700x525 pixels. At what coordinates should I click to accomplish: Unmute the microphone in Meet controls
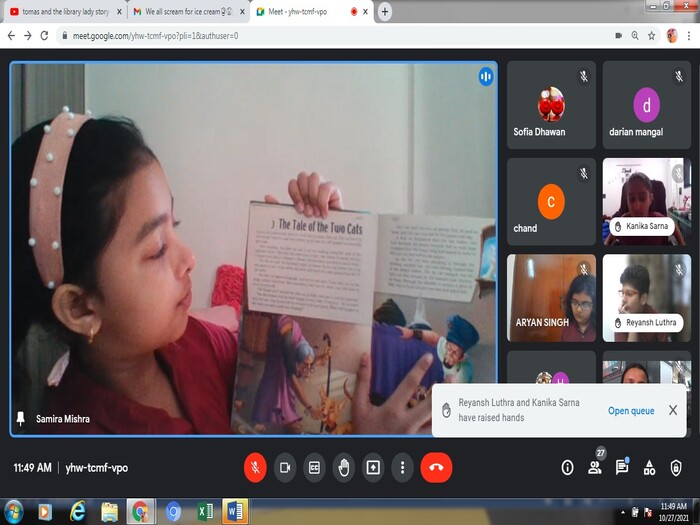pos(255,467)
